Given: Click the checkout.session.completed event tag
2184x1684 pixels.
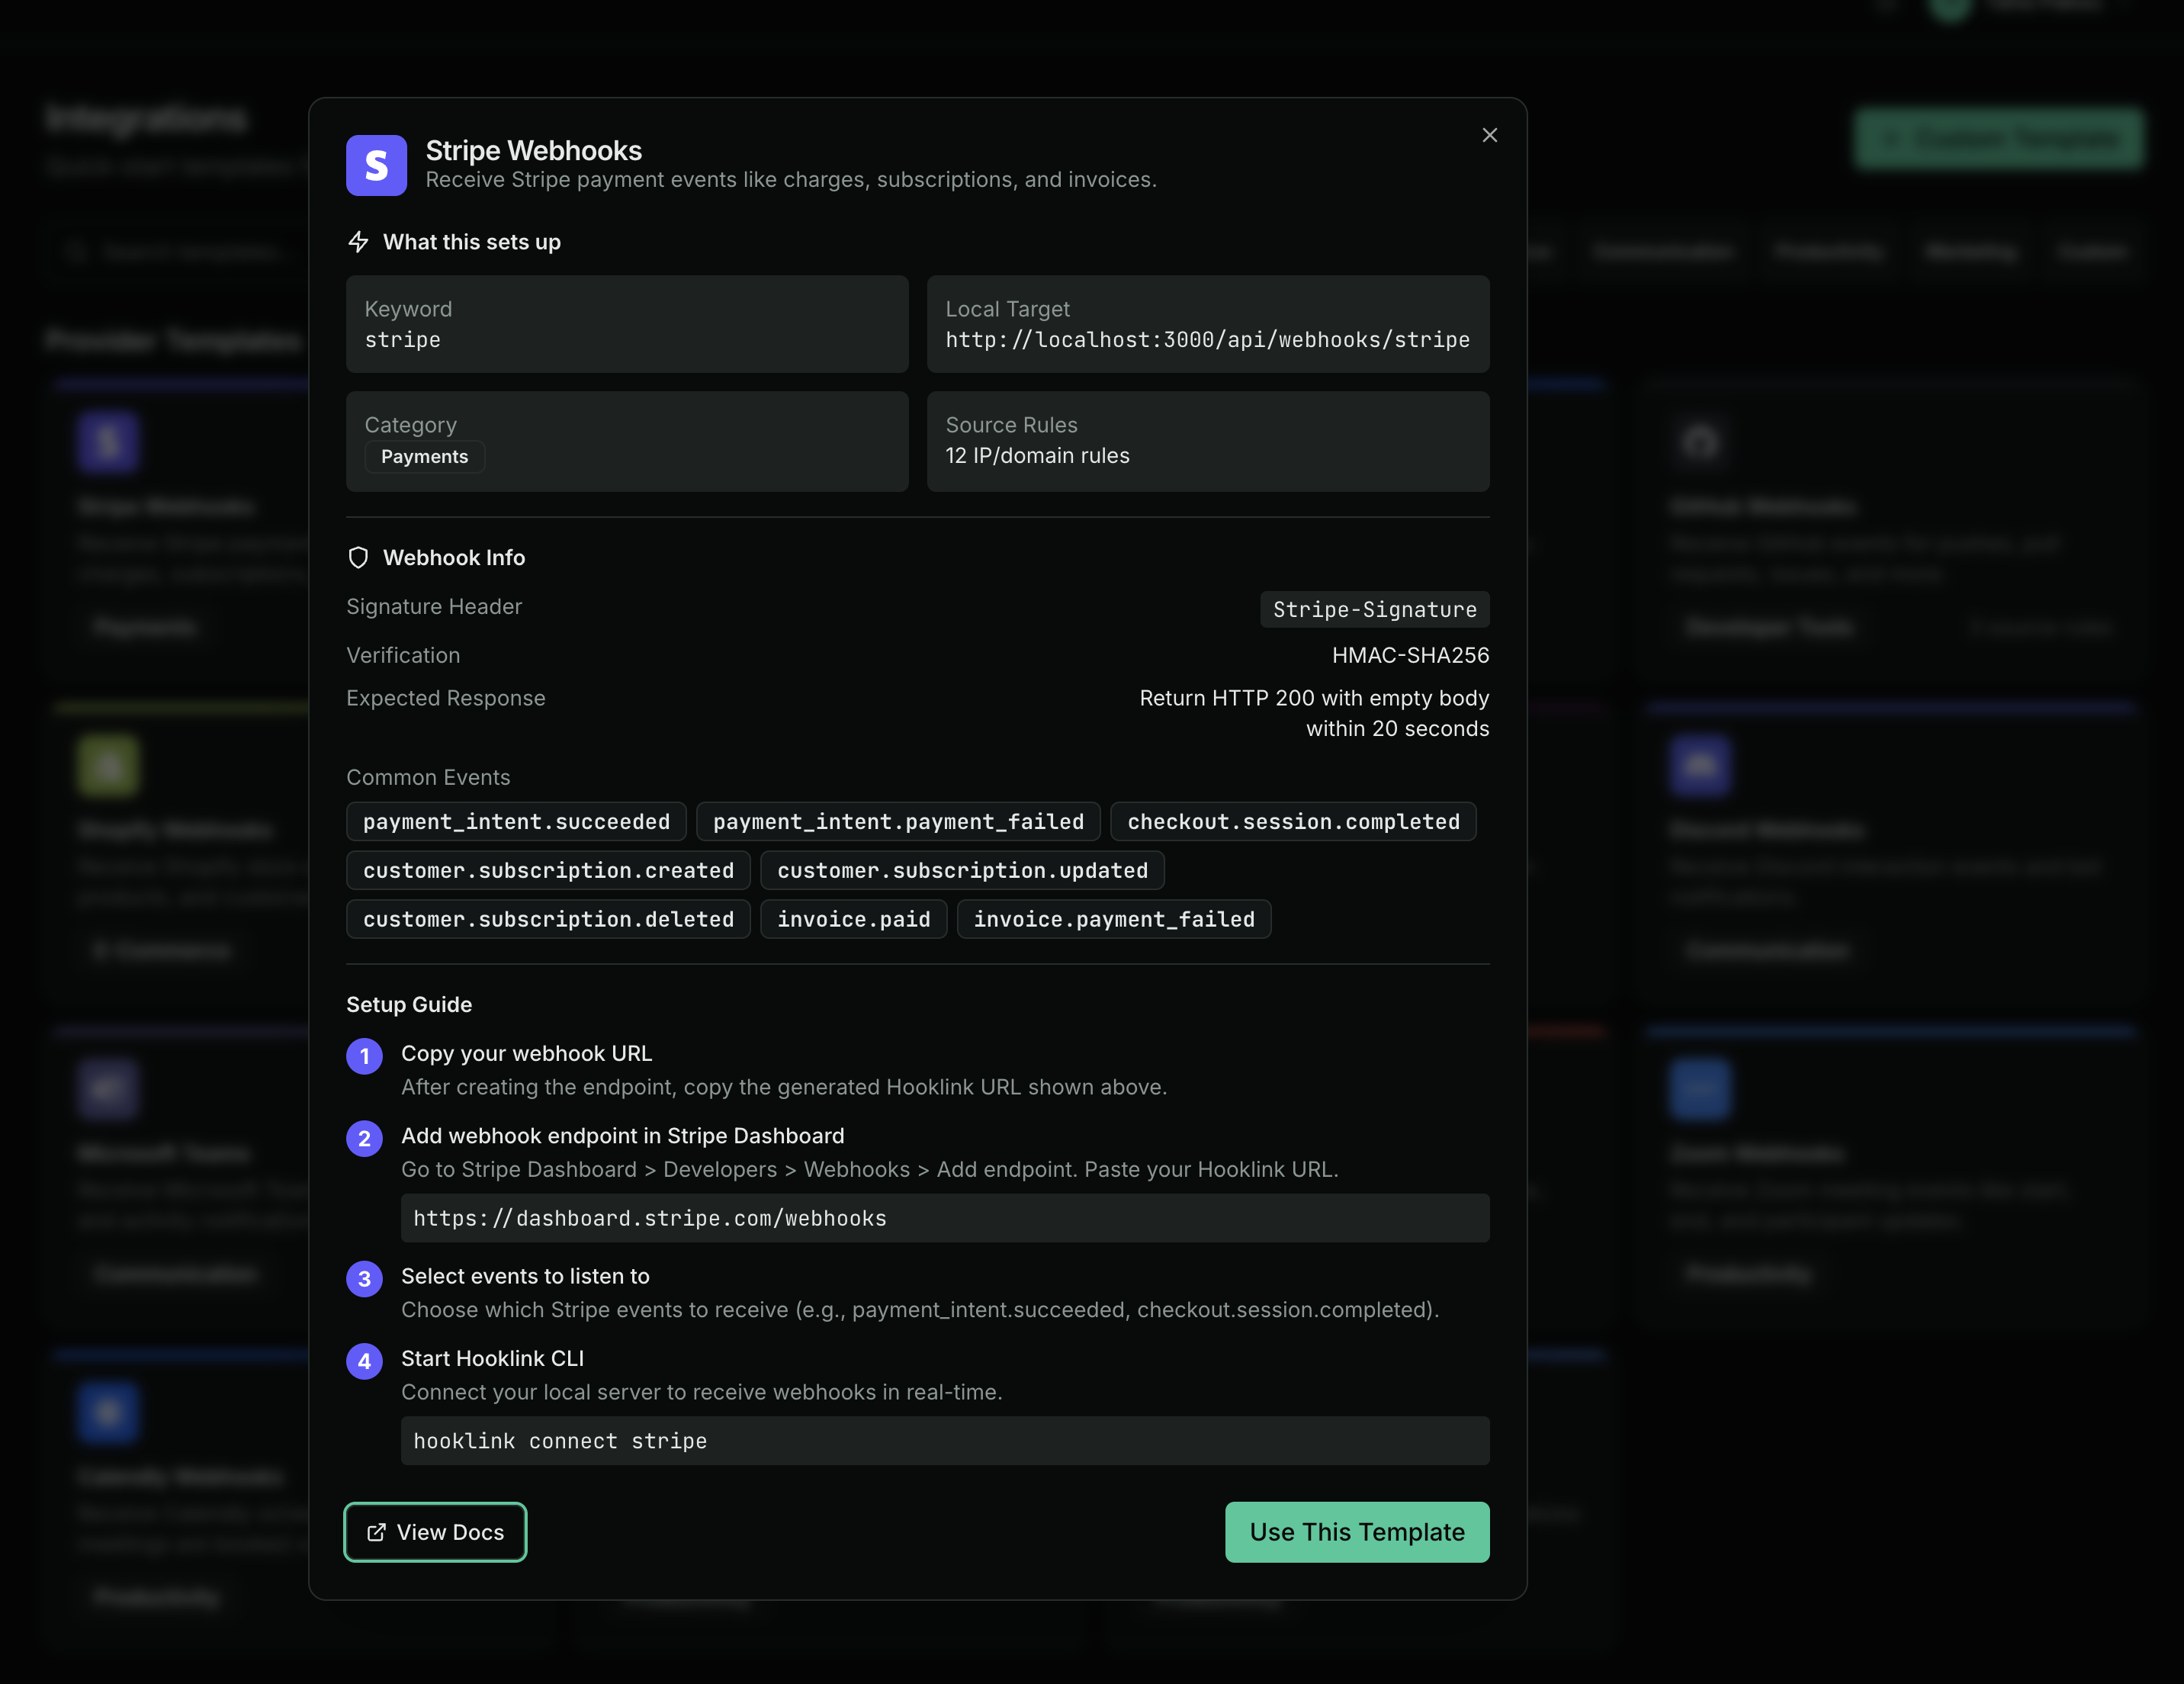Looking at the screenshot, I should click(x=1293, y=822).
